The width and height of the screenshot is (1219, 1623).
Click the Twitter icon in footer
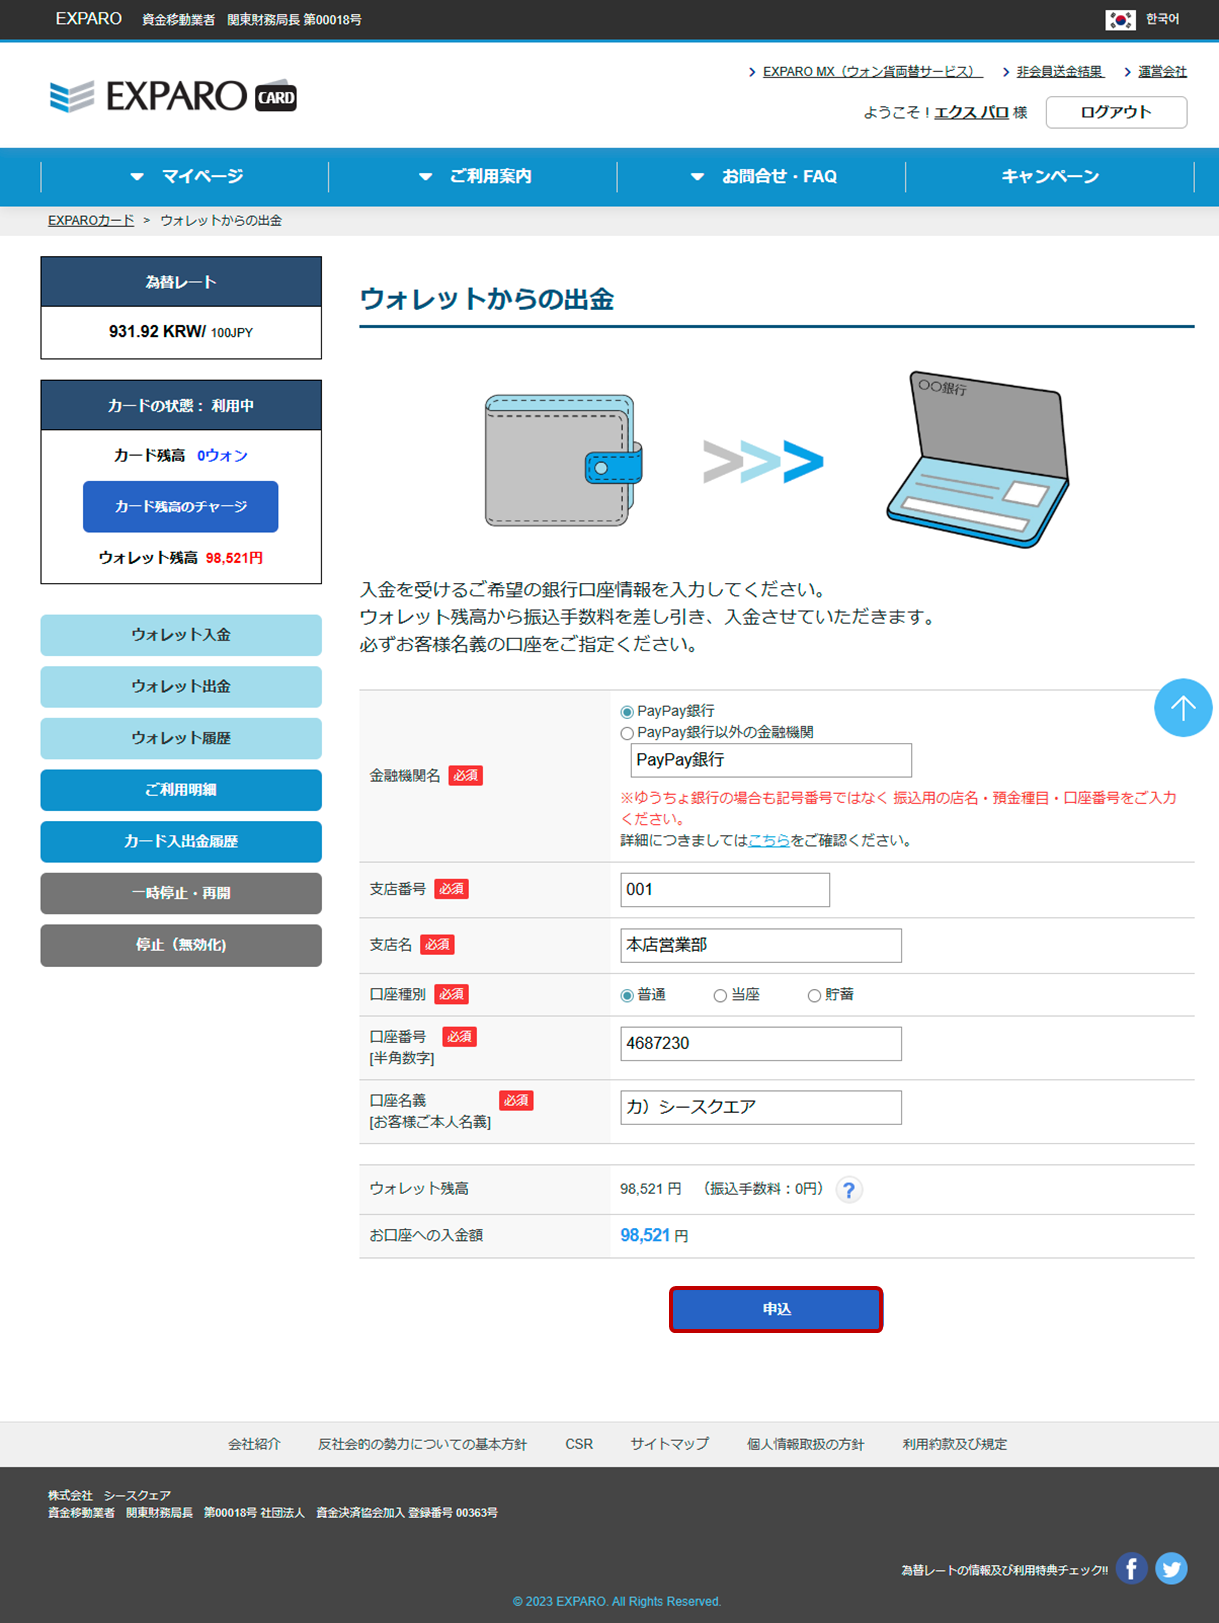pyautogui.click(x=1171, y=1568)
